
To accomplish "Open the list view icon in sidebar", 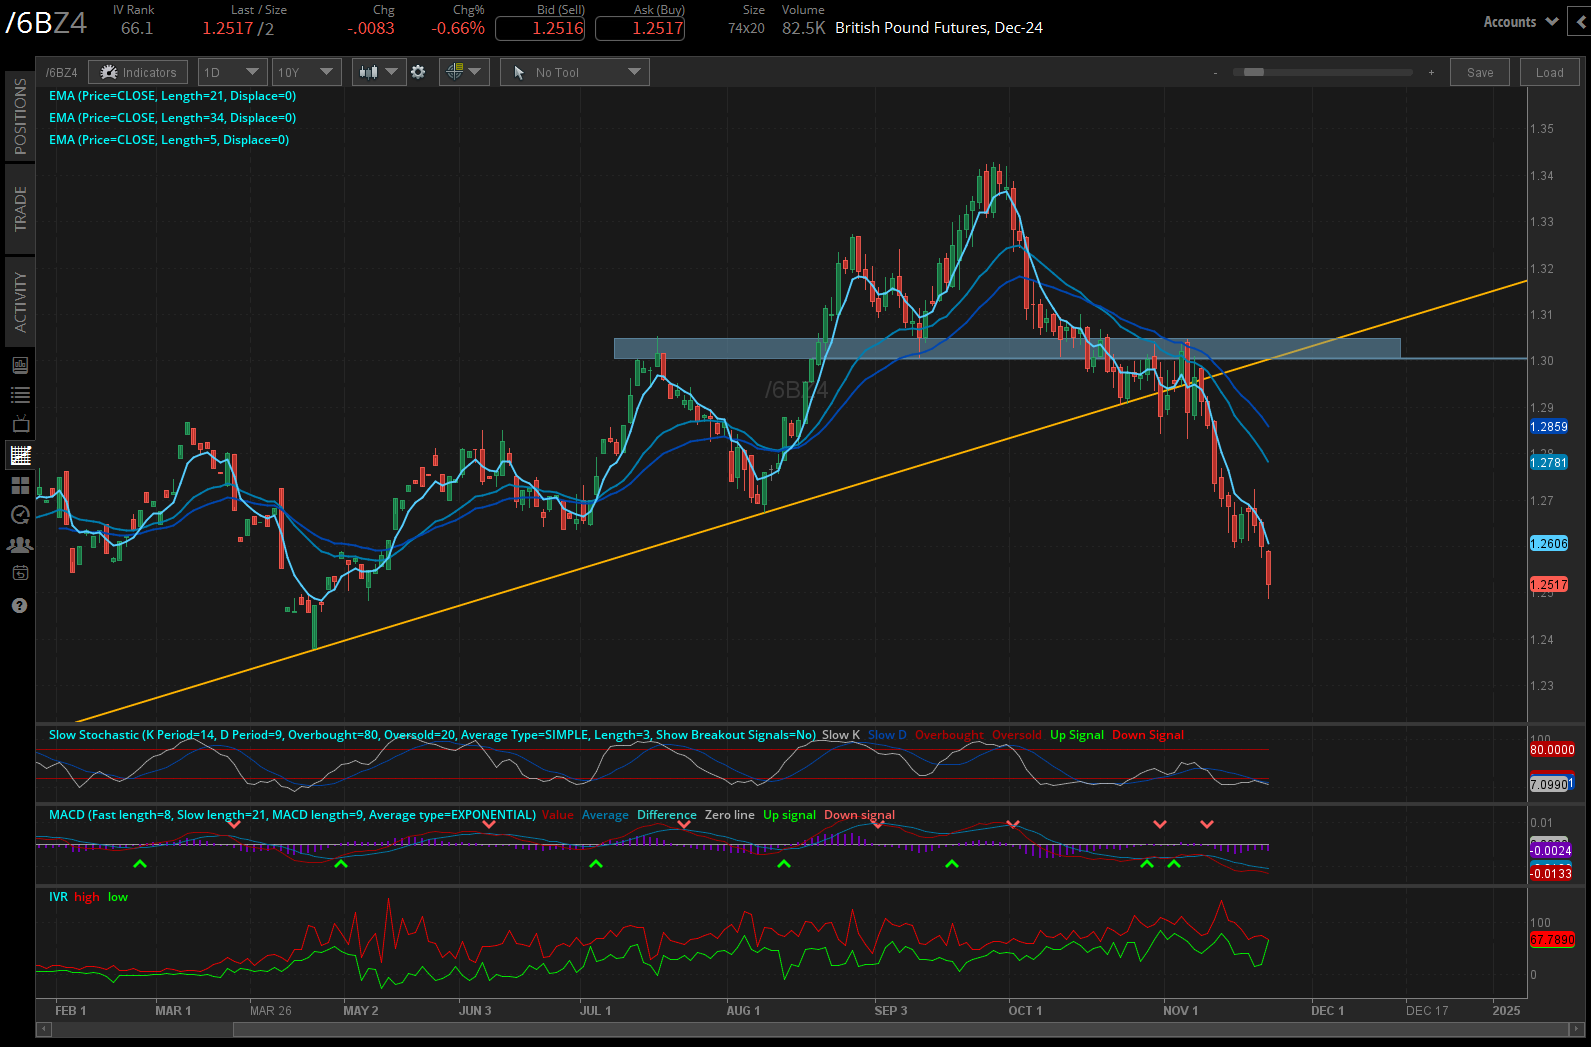I will click(x=20, y=395).
